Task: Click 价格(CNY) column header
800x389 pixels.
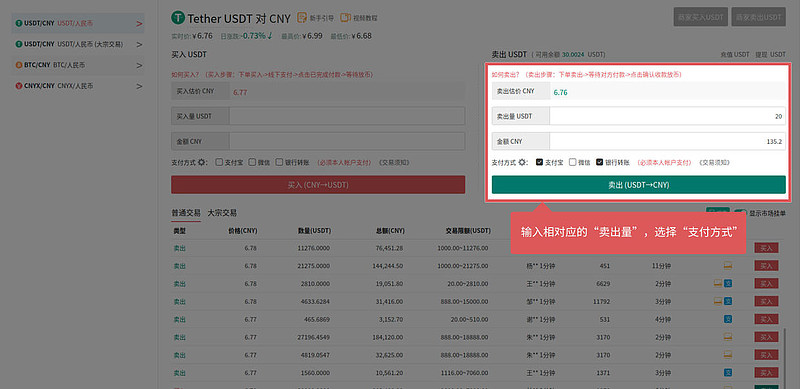Action: click(x=242, y=231)
